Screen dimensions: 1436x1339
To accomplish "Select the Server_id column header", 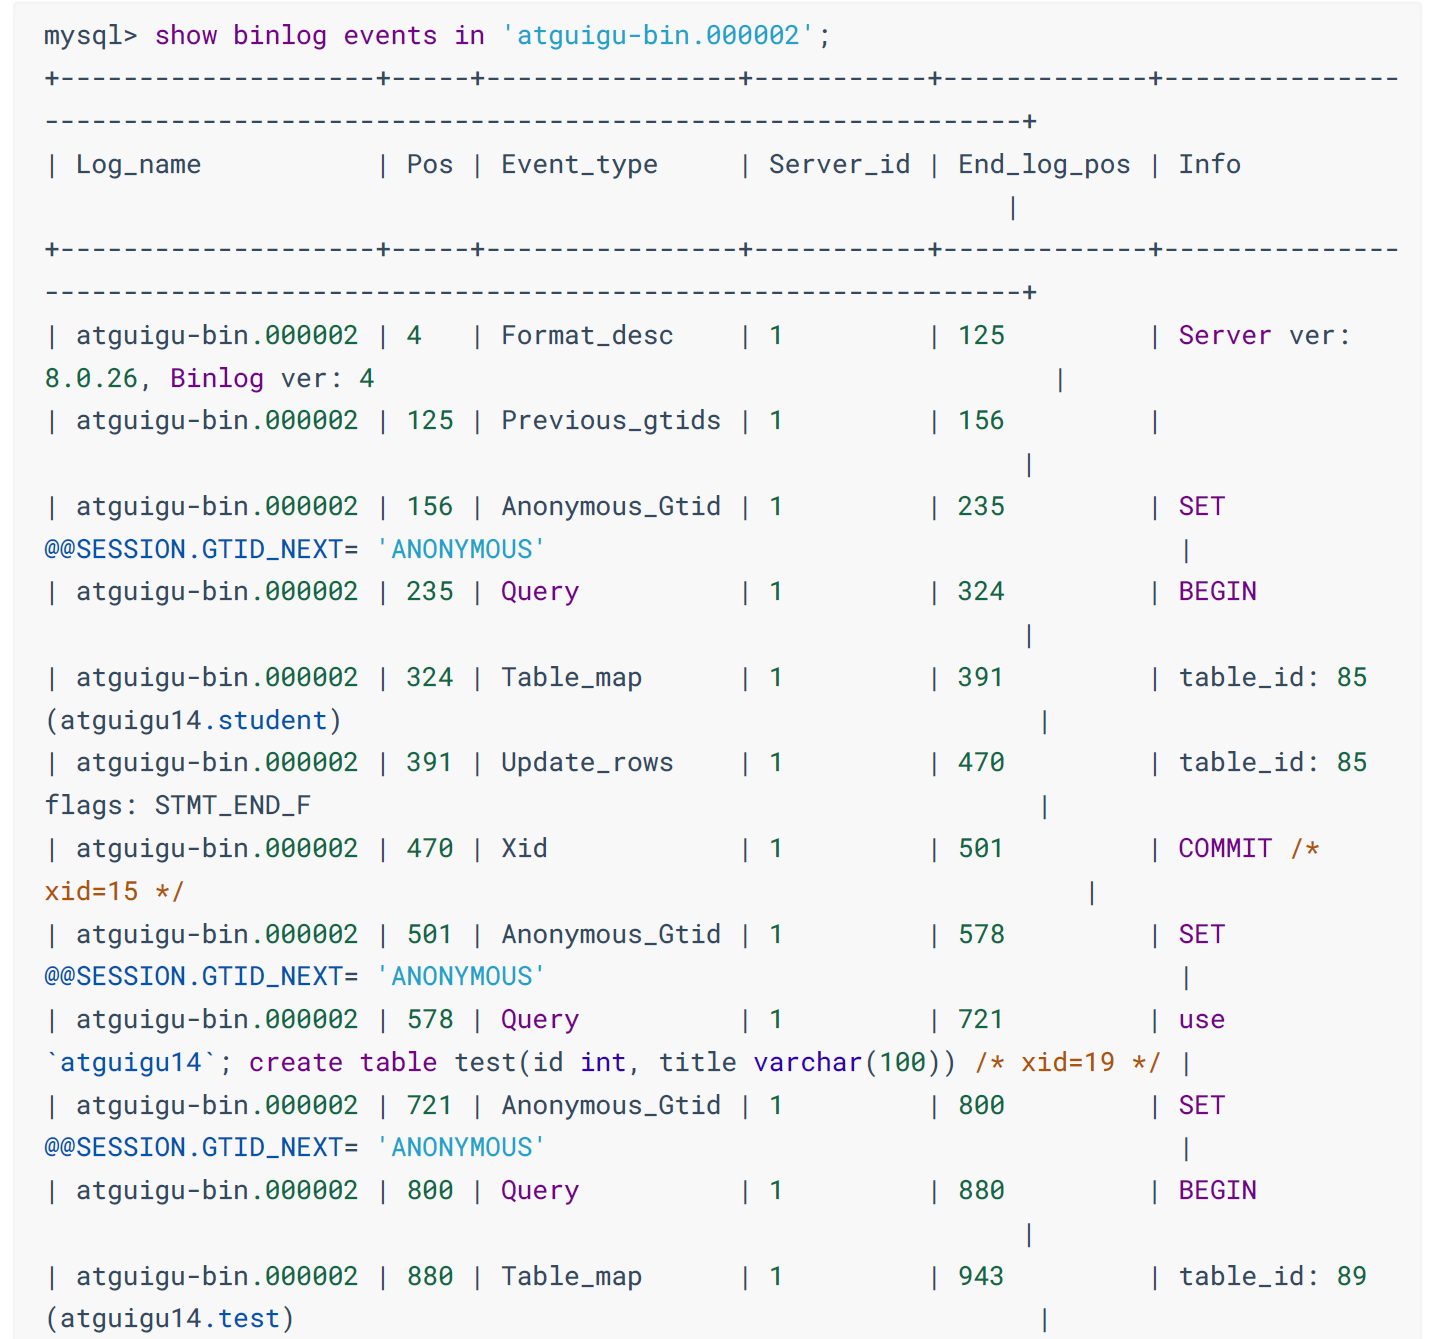I will click(840, 165).
